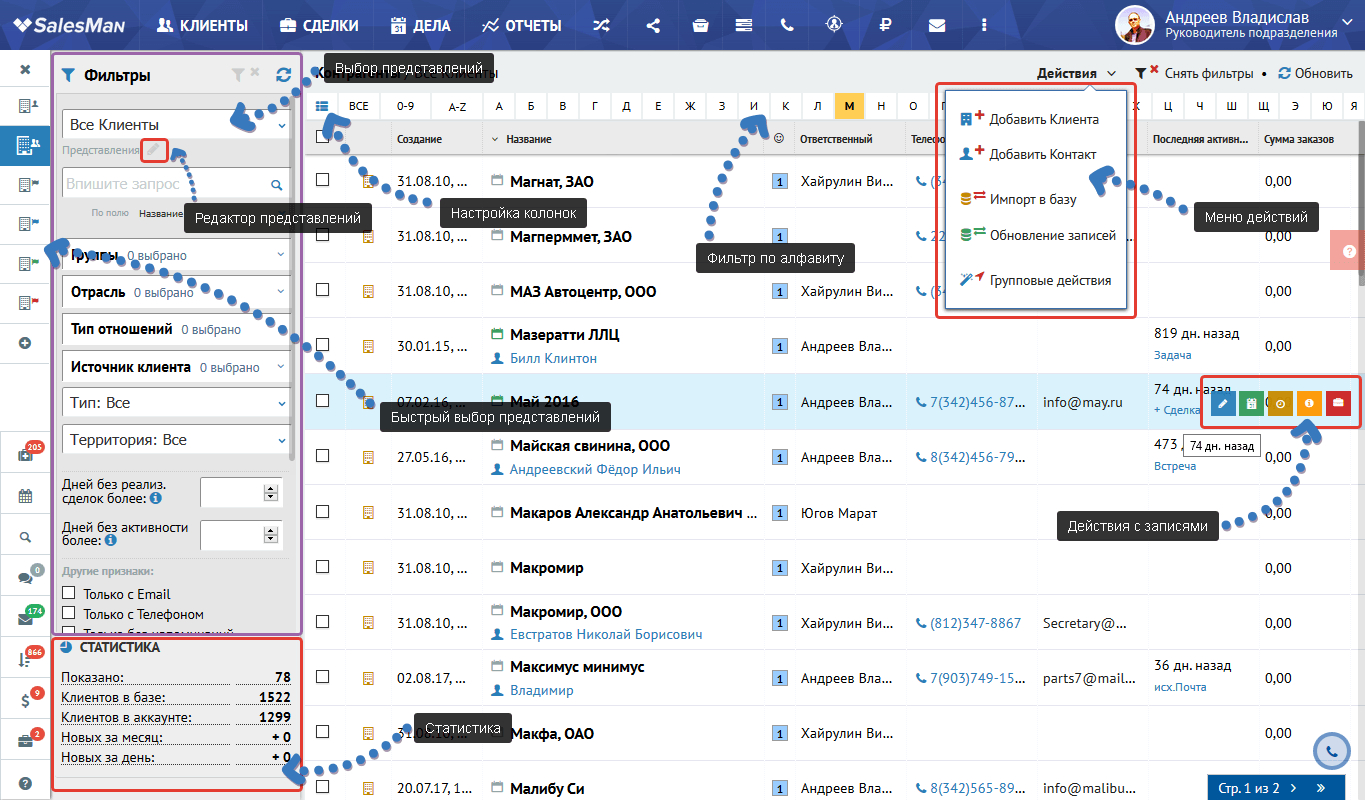Image resolution: width=1365 pixels, height=800 pixels.
Task: Click the blue pencil edit button on Май 2016 row
Action: tap(1222, 403)
